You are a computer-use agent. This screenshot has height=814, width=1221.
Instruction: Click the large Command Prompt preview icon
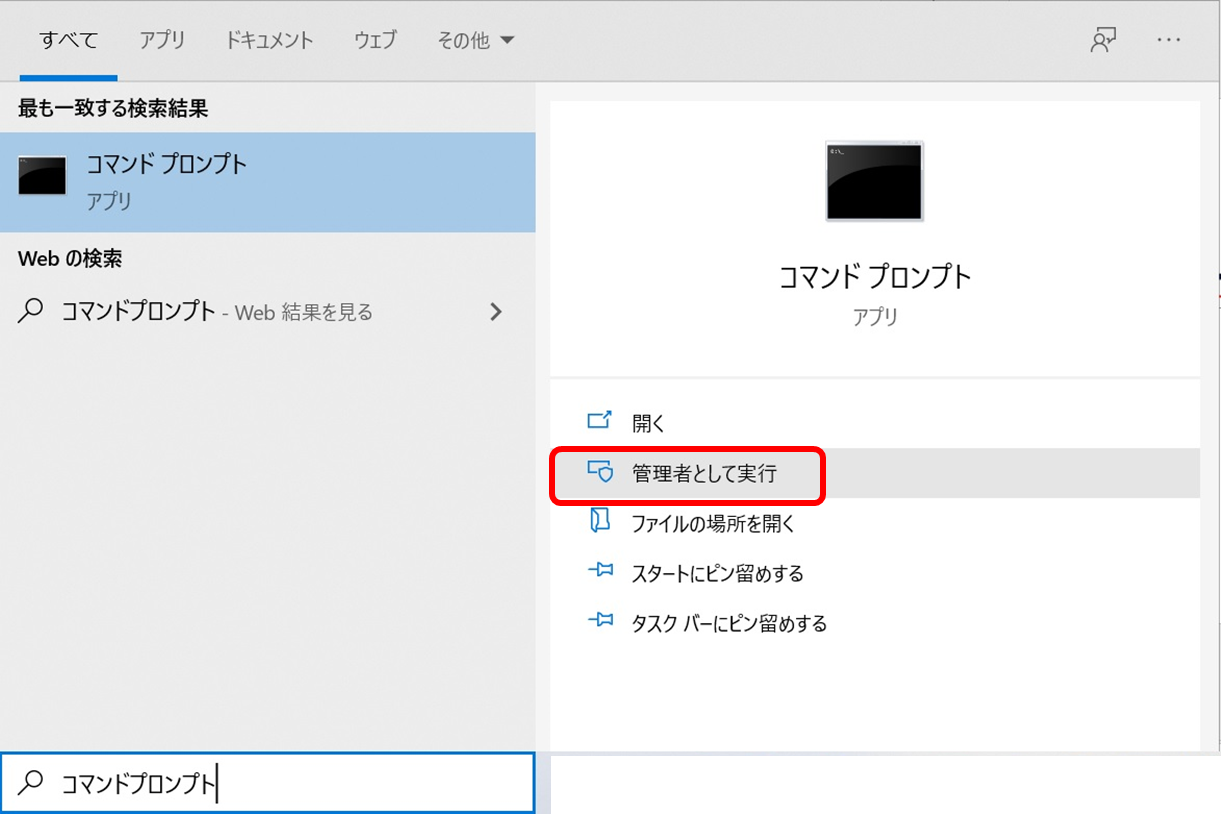pyautogui.click(x=873, y=181)
